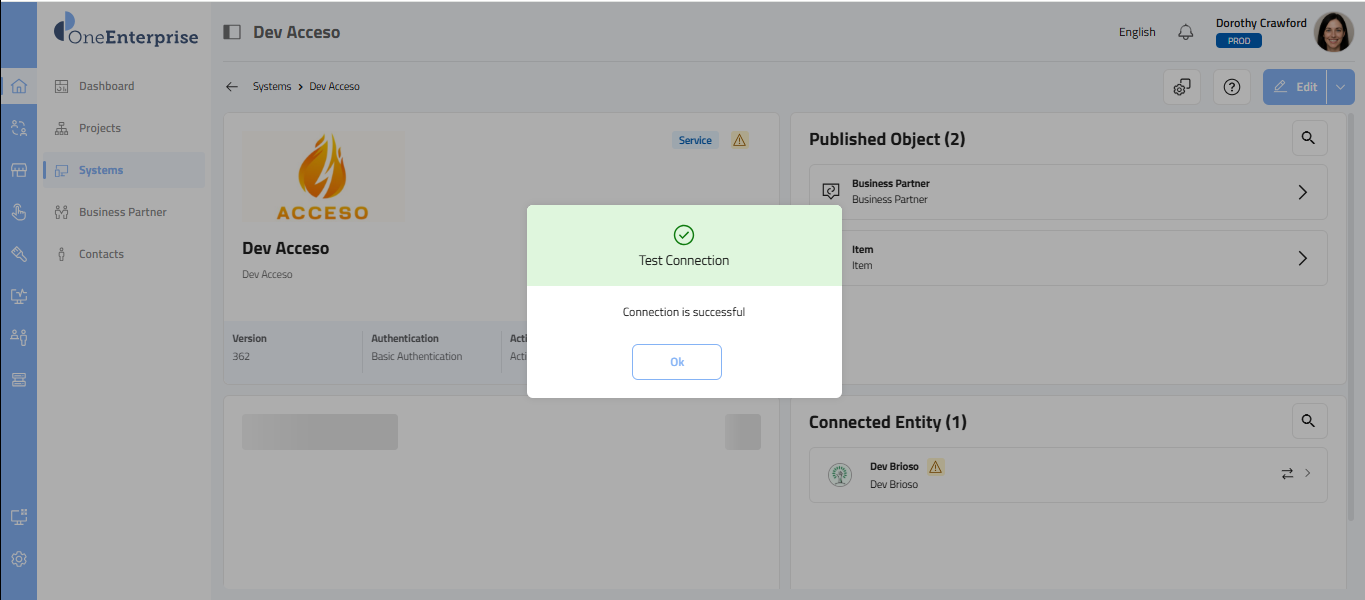Open the notifications bell
Screen dimensions: 1365x600
pyautogui.click(x=1186, y=32)
